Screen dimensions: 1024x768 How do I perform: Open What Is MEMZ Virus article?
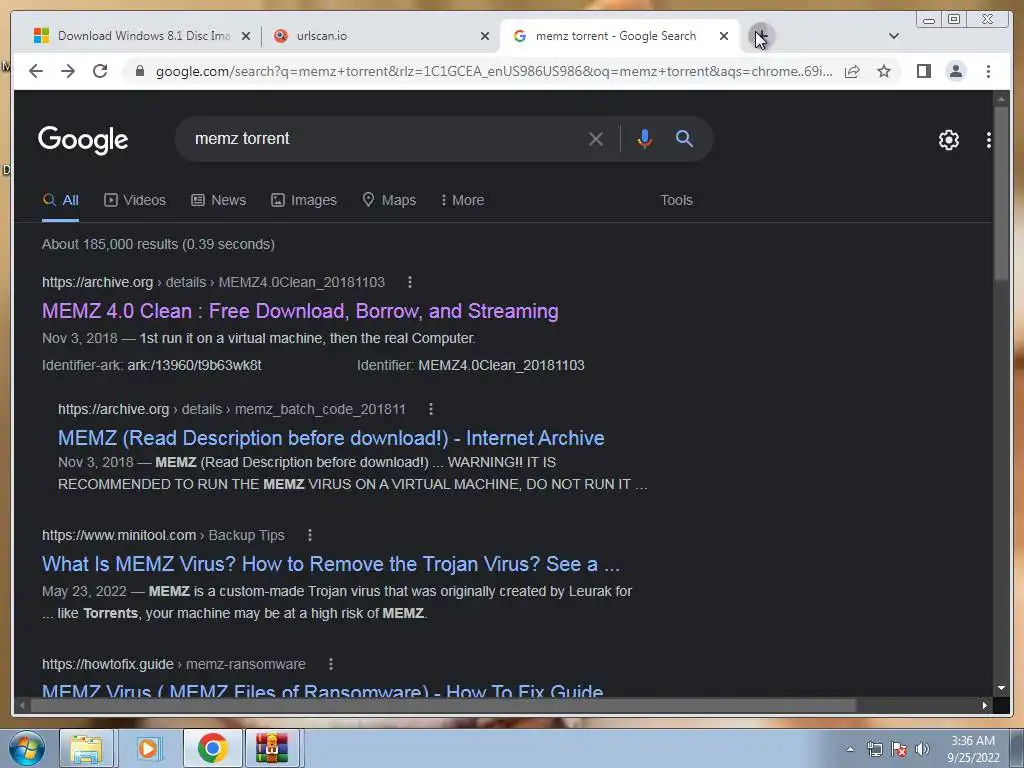coord(330,564)
